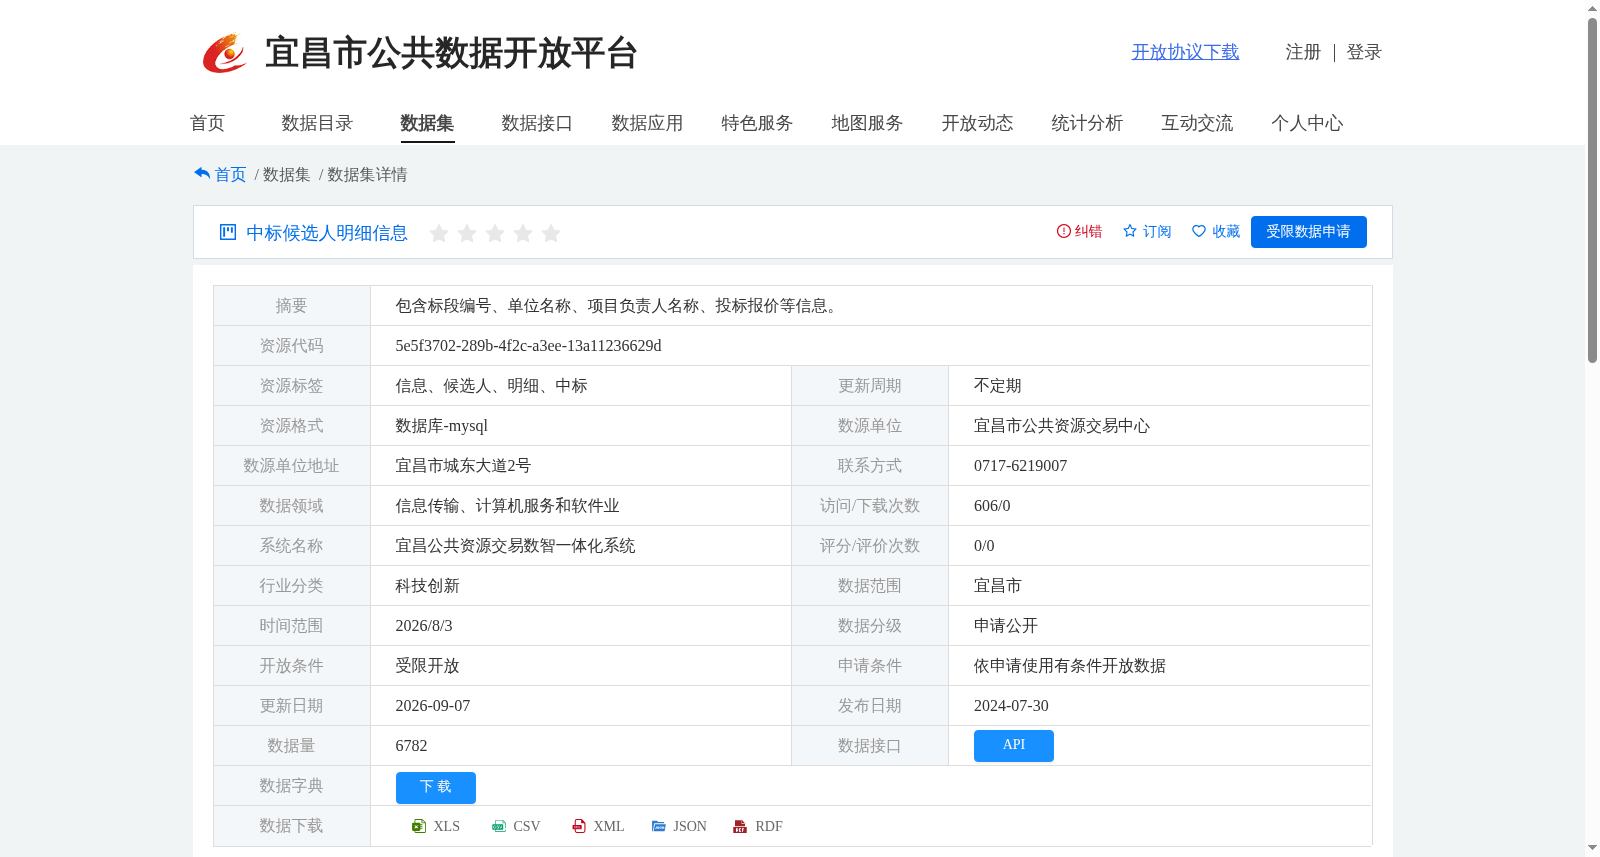
Task: Open 地图服务 navigation item
Action: [868, 123]
